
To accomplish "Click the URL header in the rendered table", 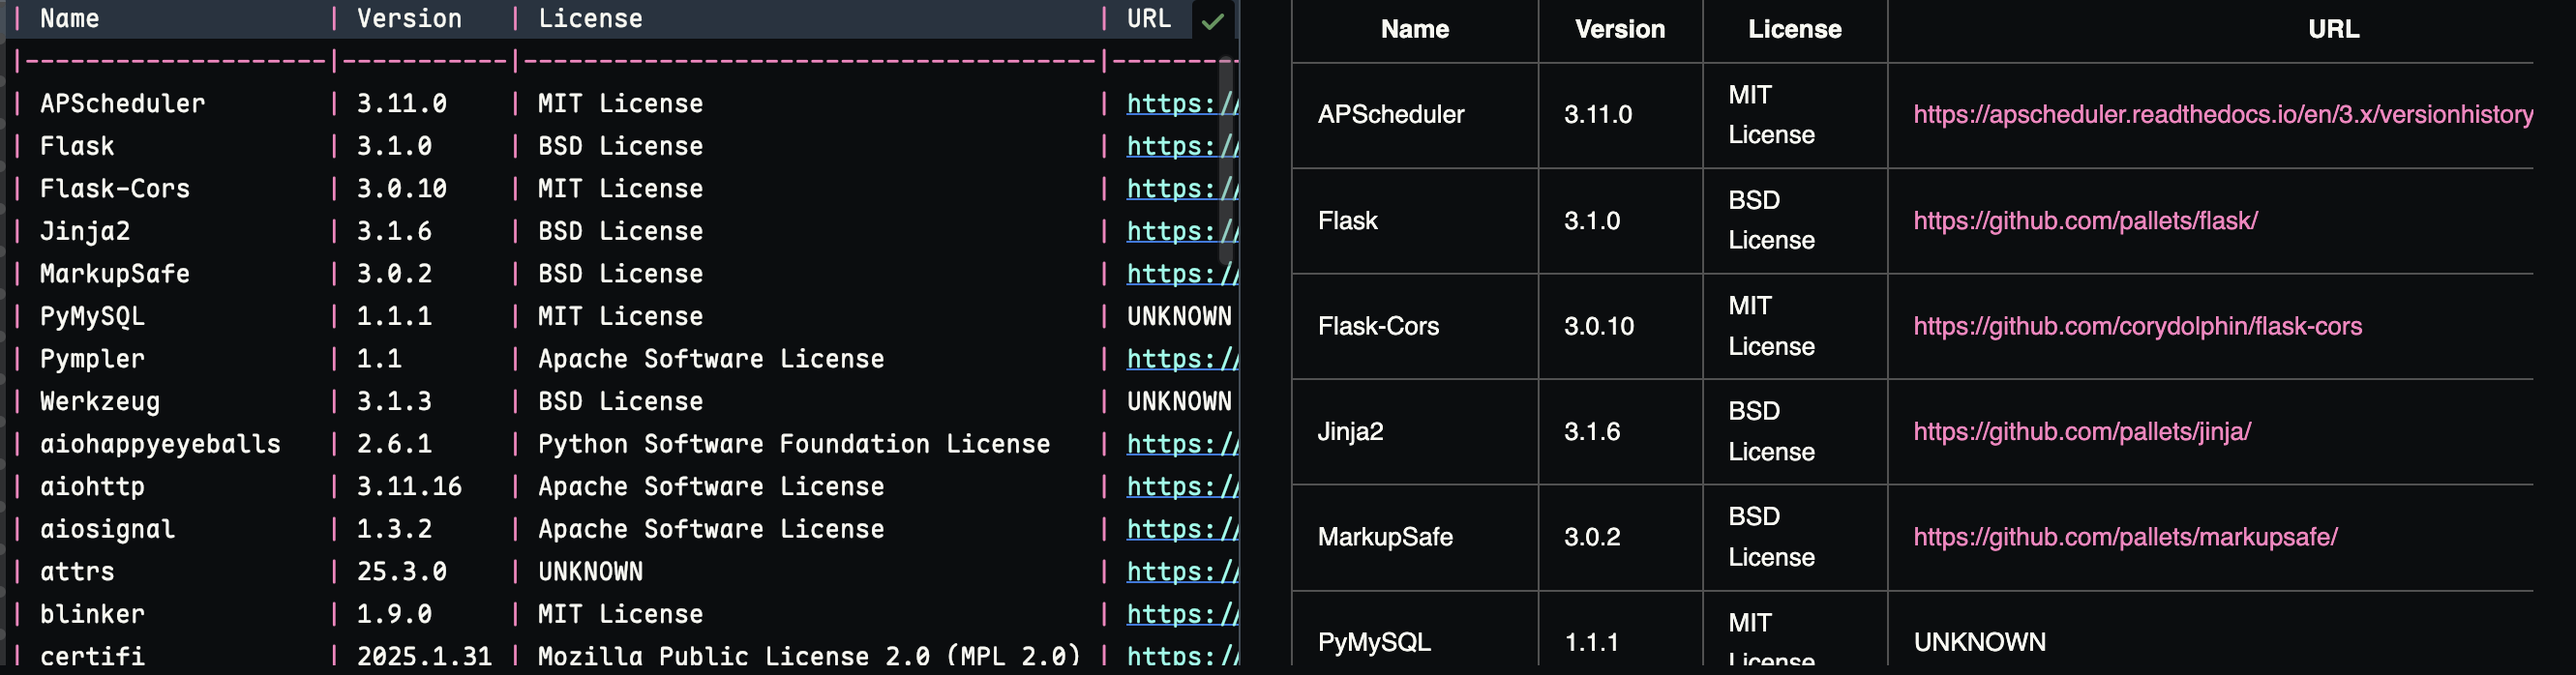I will point(2333,29).
